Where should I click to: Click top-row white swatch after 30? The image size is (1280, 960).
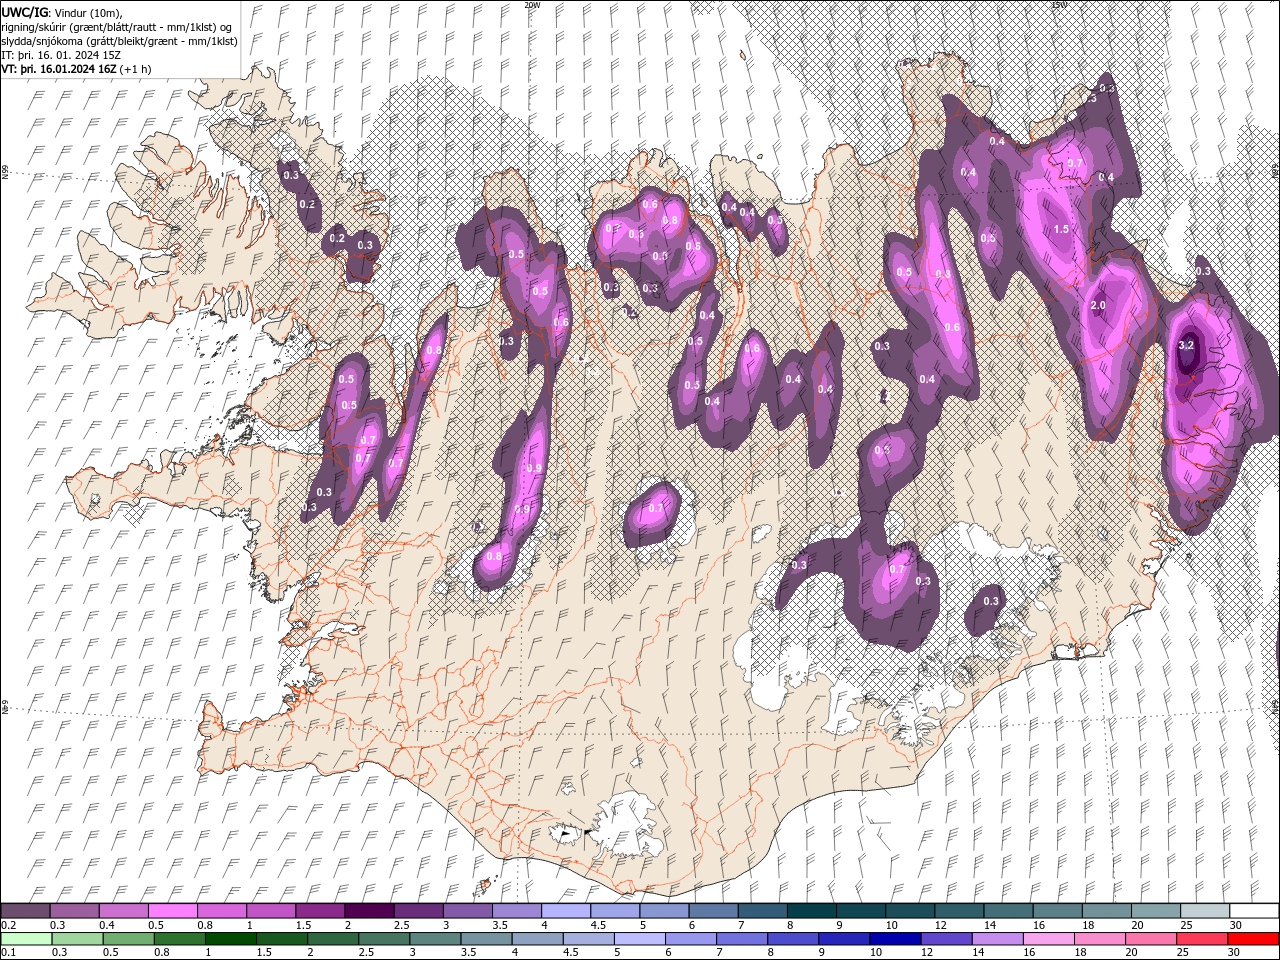point(1254,911)
